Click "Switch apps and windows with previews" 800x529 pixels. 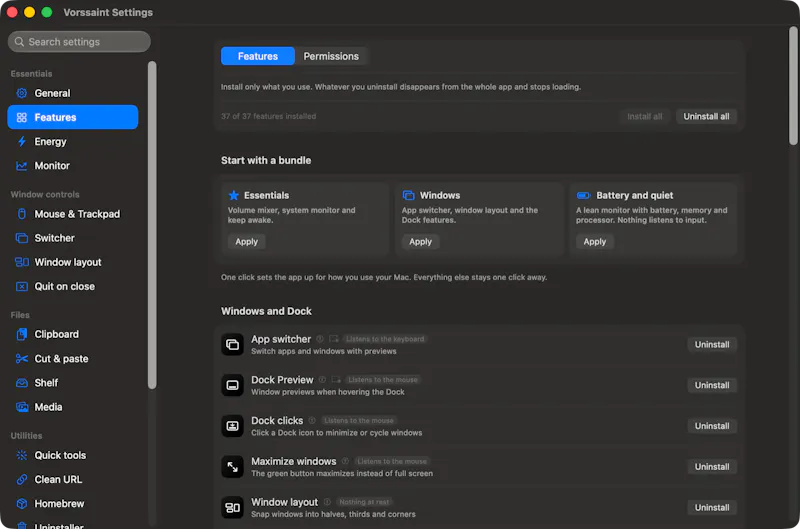coord(323,351)
